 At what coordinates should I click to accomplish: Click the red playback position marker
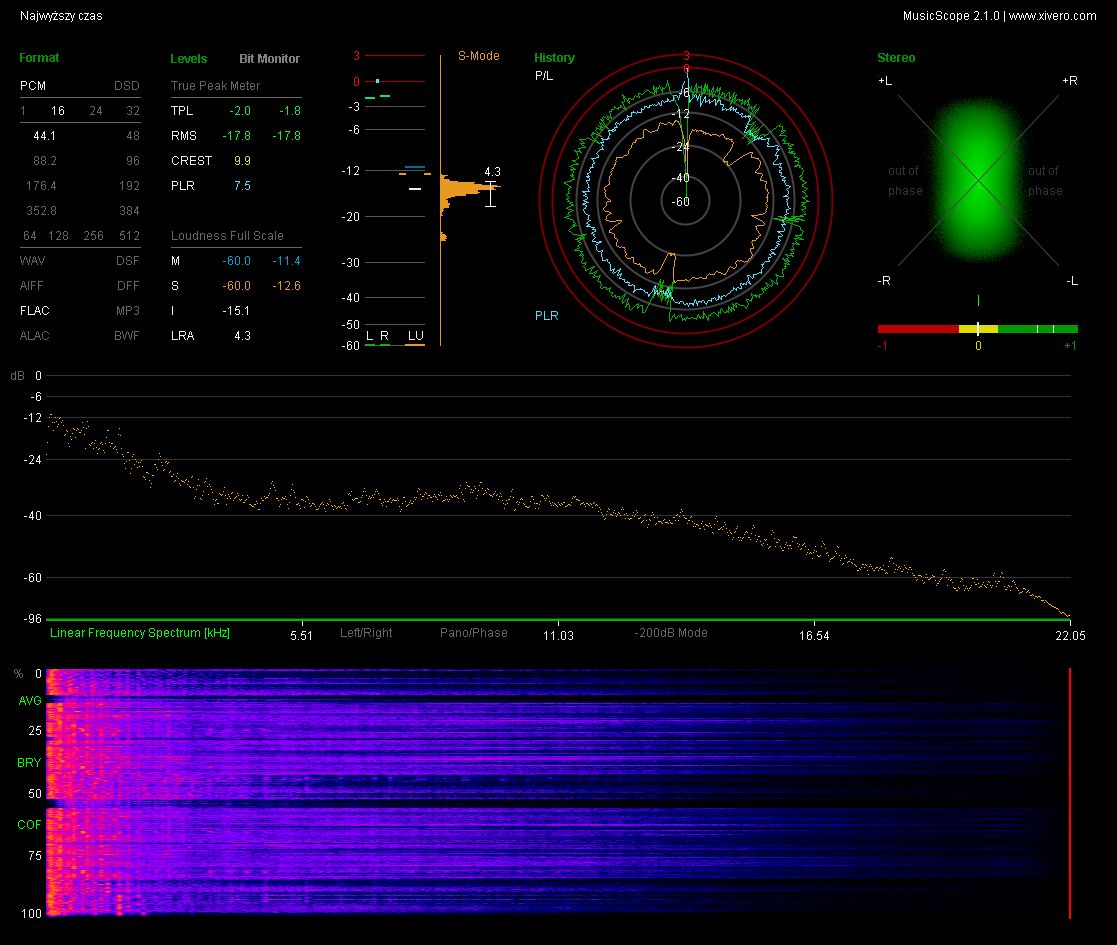coord(1069,793)
